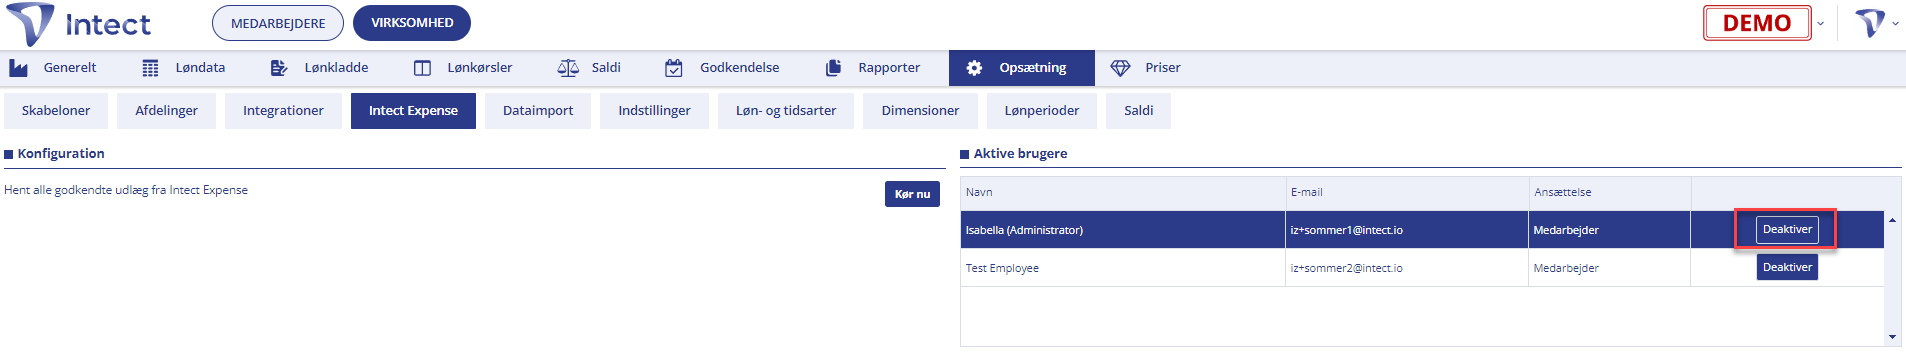Viewport: 1906px width, 364px height.
Task: Click the Rapporter document icon
Action: [833, 68]
